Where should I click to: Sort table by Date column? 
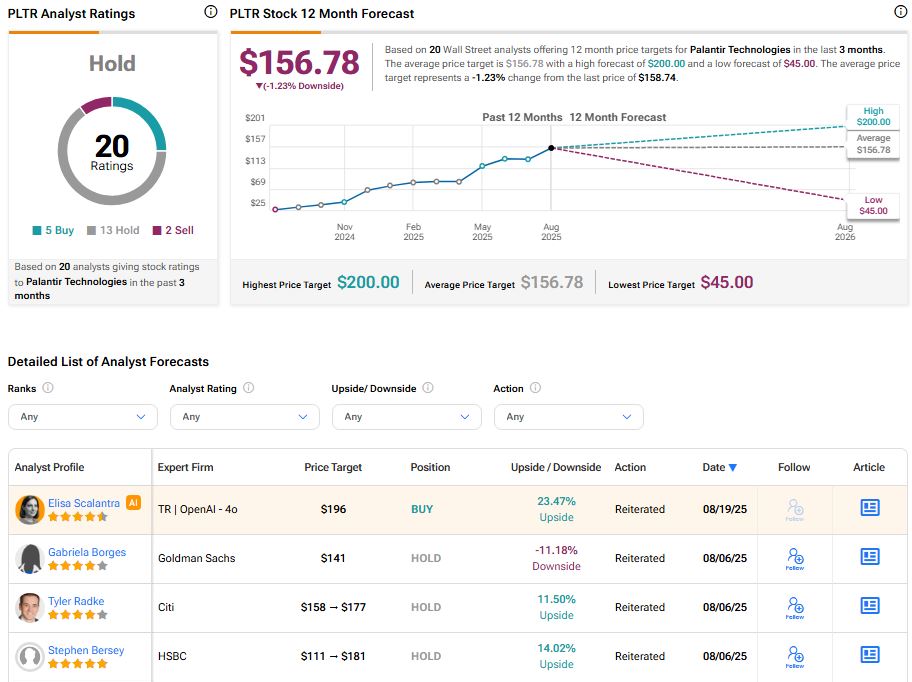tap(719, 467)
